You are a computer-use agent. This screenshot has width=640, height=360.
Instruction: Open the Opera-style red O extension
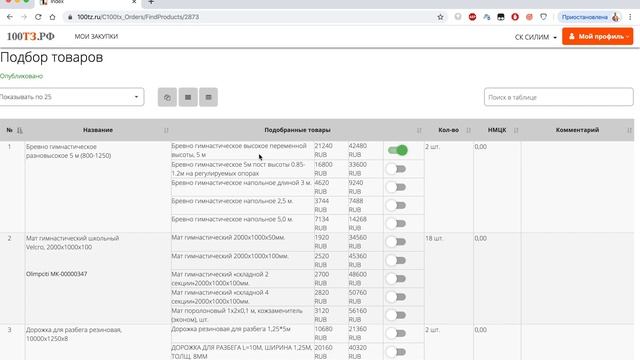pyautogui.click(x=515, y=17)
